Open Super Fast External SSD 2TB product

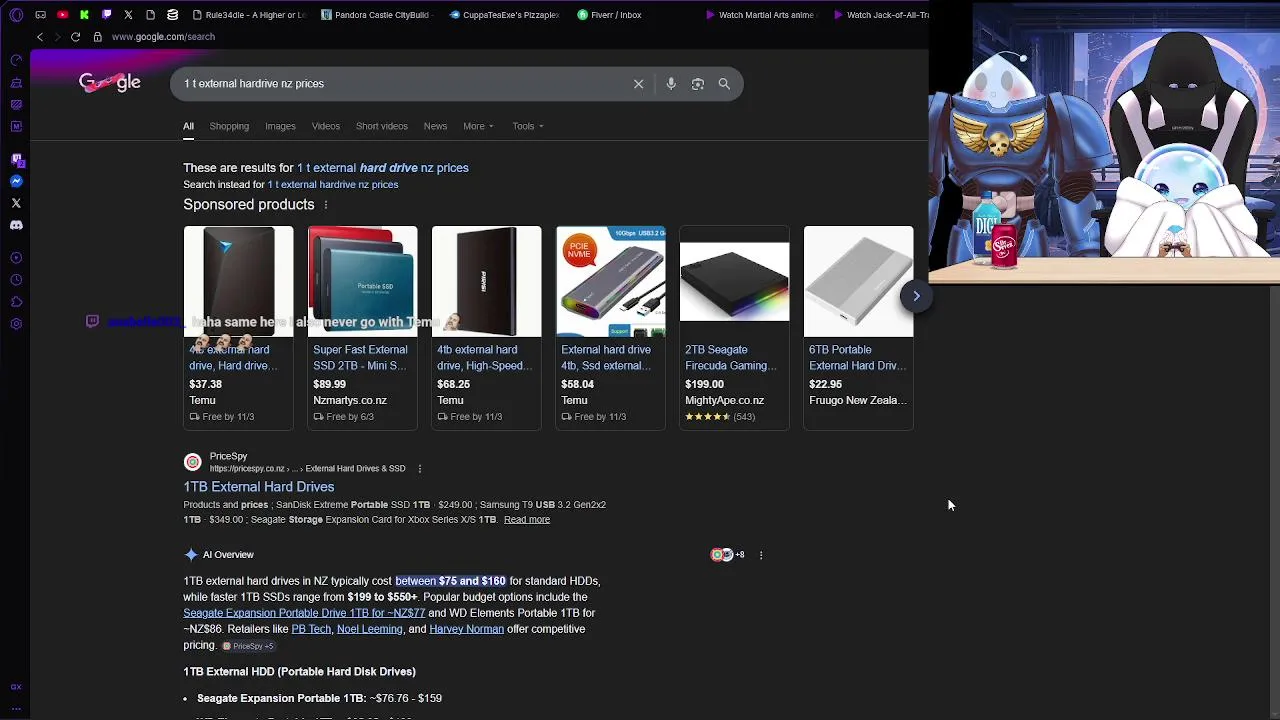point(362,328)
